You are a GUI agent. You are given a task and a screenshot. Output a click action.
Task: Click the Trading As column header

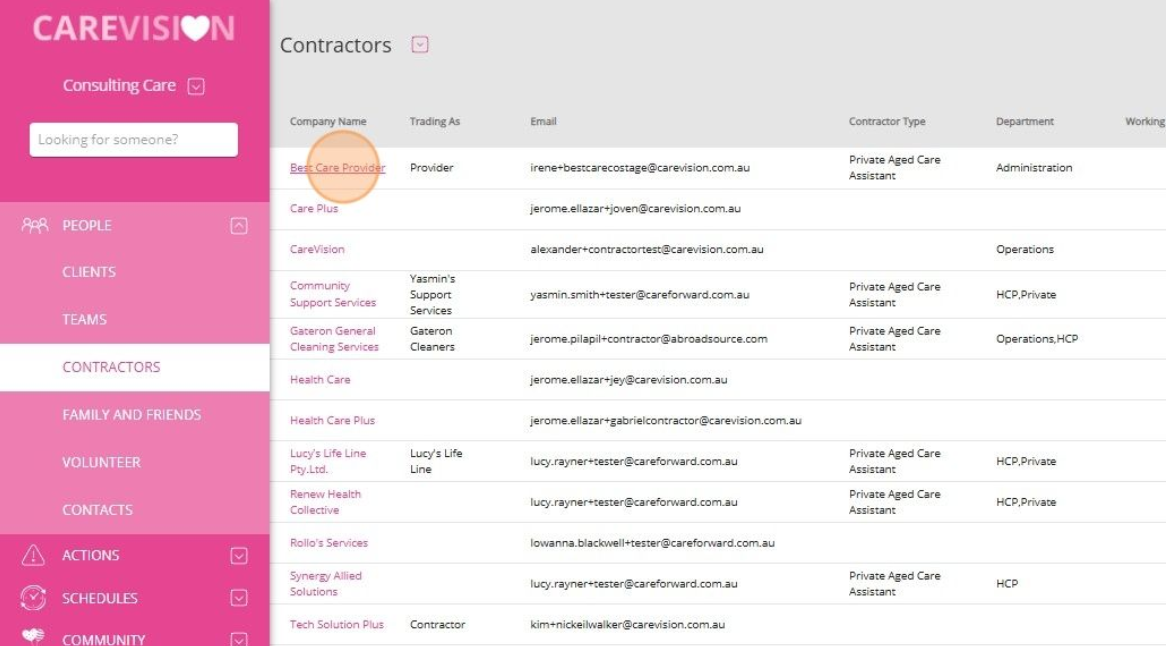coord(435,122)
